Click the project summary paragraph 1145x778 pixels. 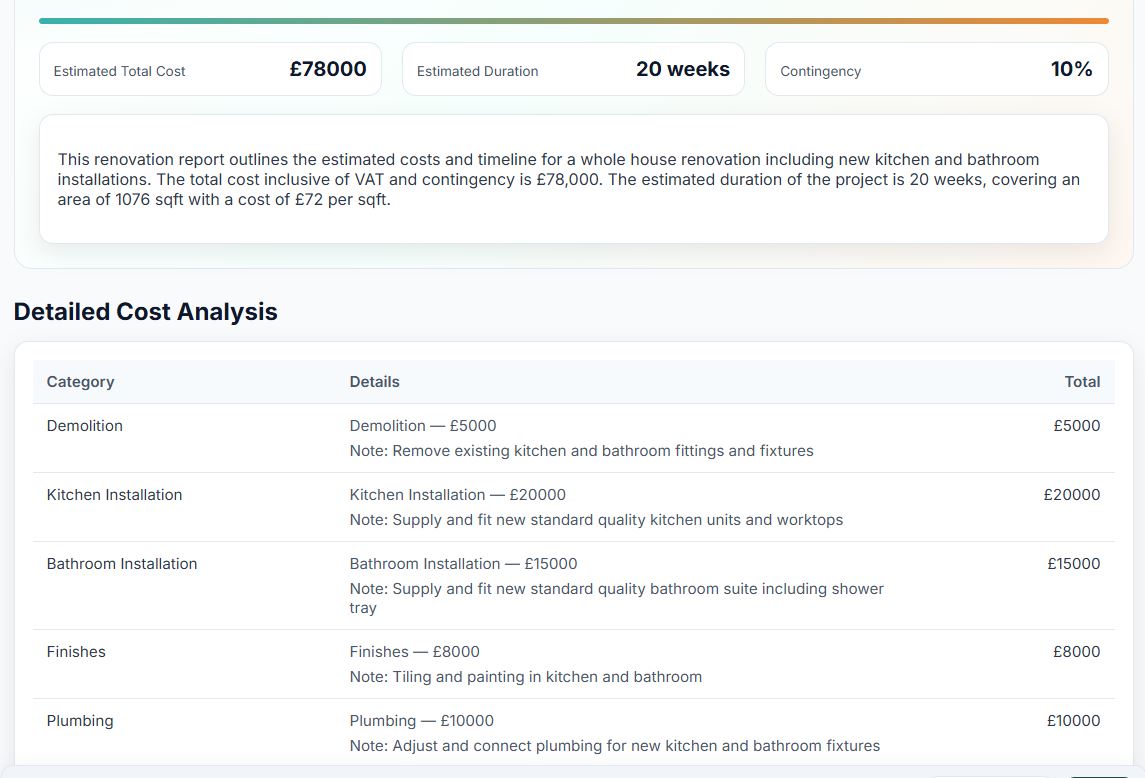click(570, 179)
